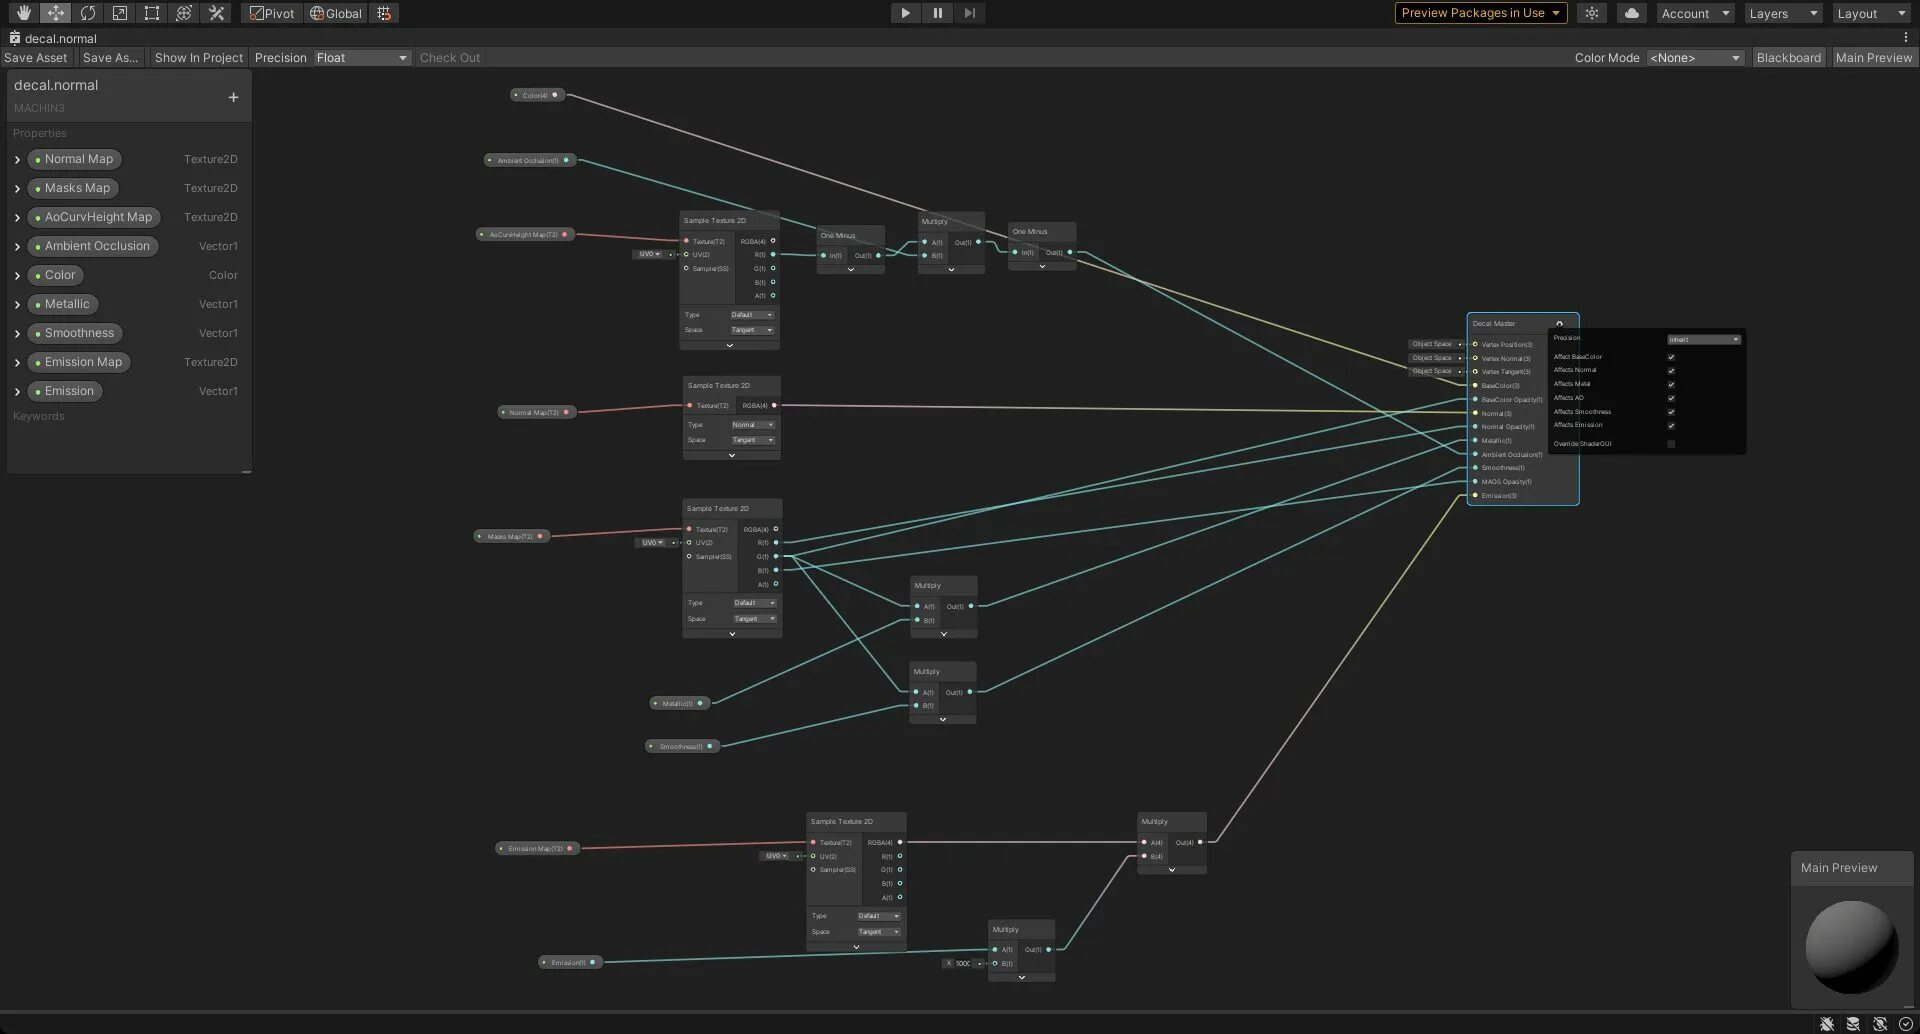Viewport: 1920px width, 1034px height.
Task: Toggle Global handle rotation
Action: tap(336, 13)
